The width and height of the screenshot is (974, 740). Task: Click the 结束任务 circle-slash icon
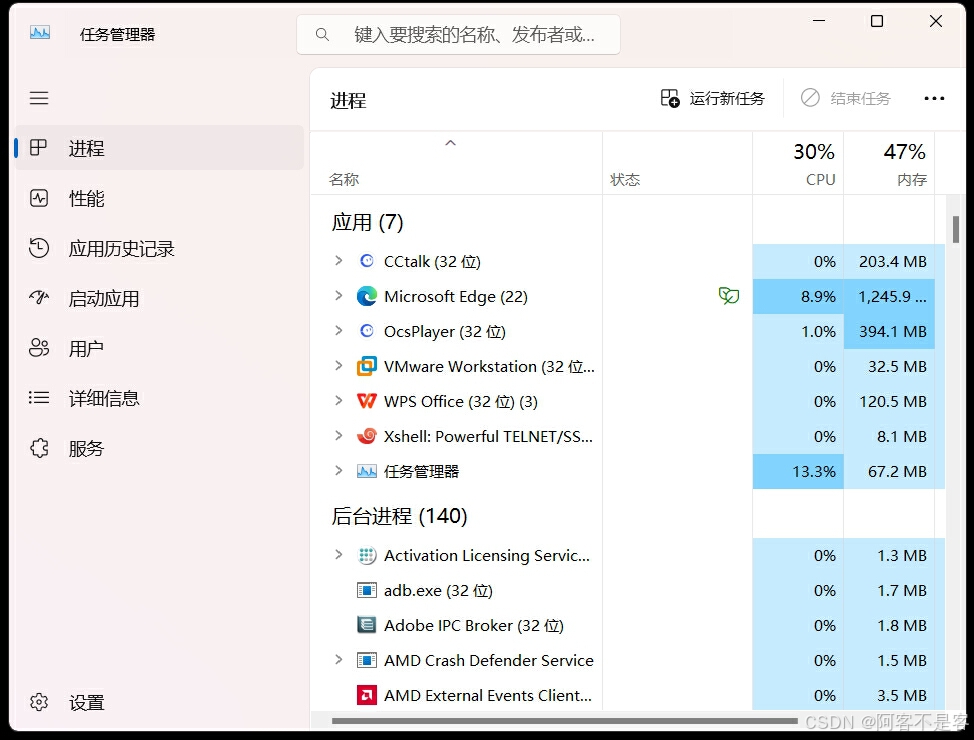pyautogui.click(x=810, y=98)
